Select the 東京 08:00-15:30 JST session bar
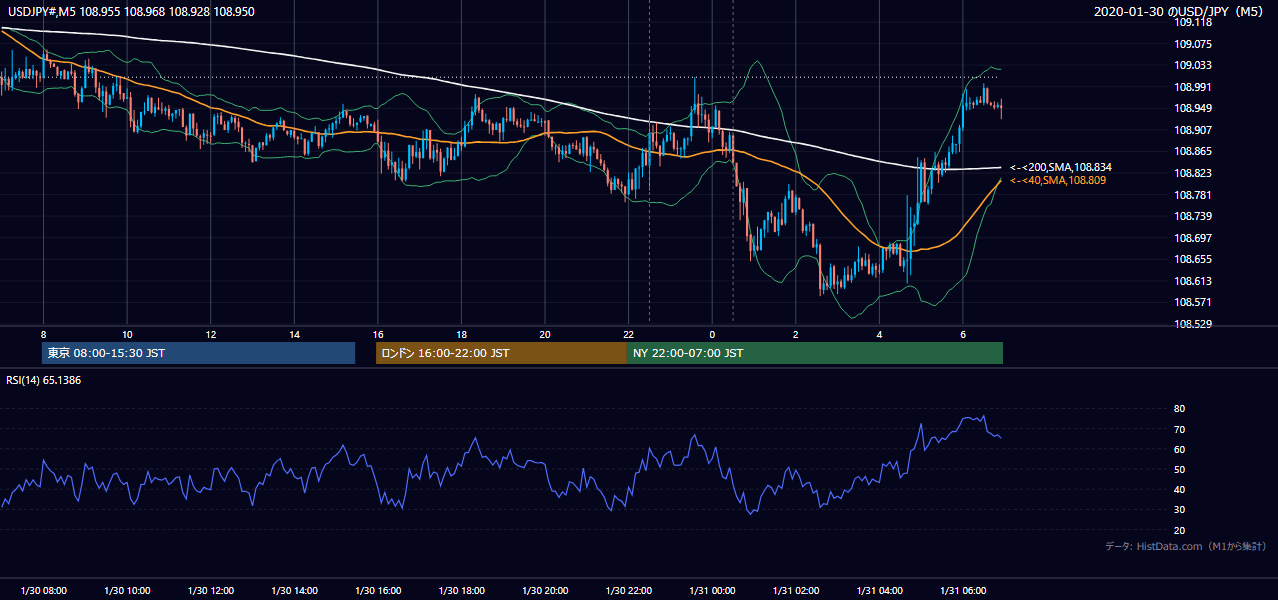The image size is (1278, 600). [198, 353]
